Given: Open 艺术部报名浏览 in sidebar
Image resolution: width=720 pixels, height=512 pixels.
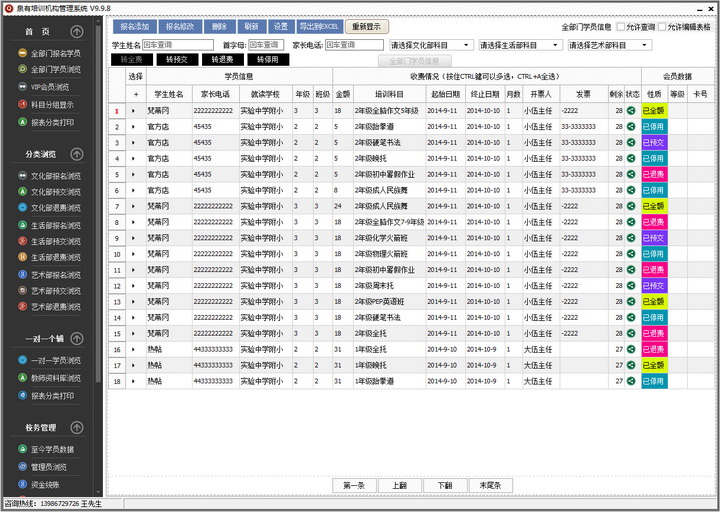Looking at the screenshot, I should [50, 275].
